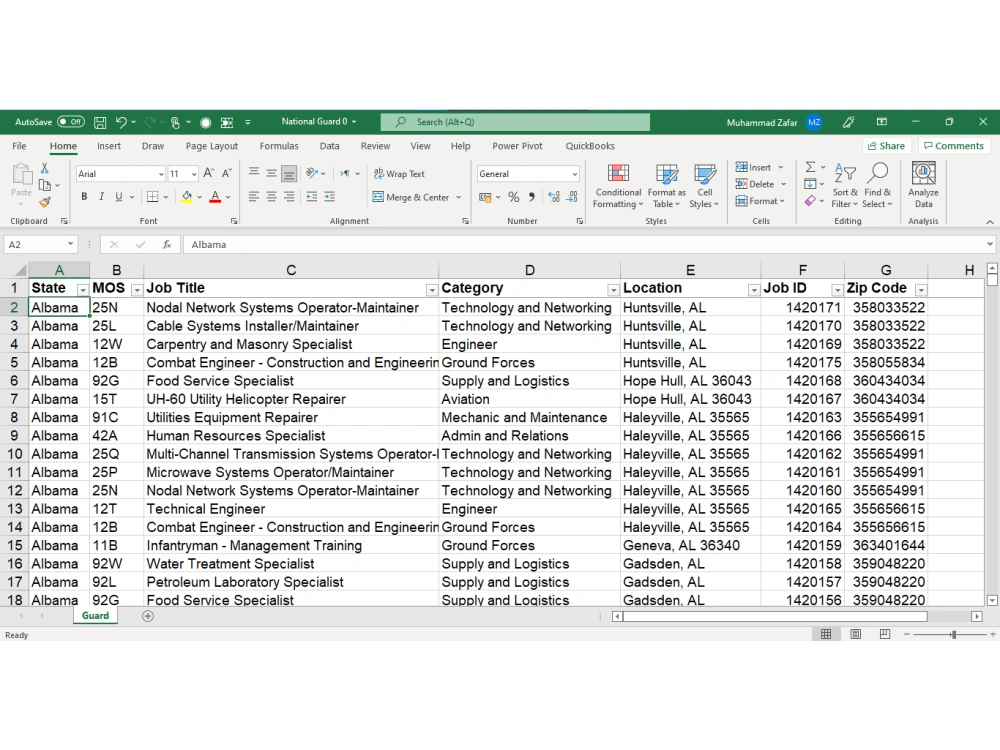The width and height of the screenshot is (1000, 750).
Task: Open Format as Table gallery
Action: [666, 185]
